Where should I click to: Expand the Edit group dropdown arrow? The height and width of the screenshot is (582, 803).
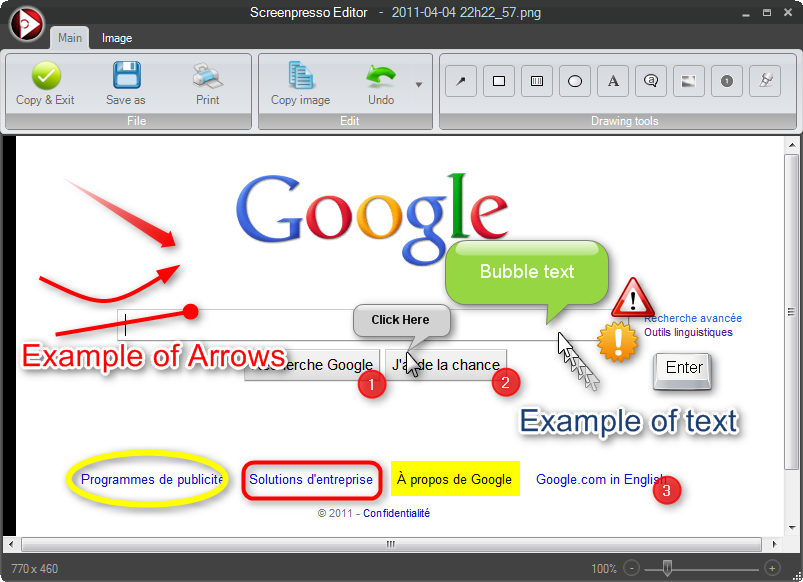[x=419, y=85]
